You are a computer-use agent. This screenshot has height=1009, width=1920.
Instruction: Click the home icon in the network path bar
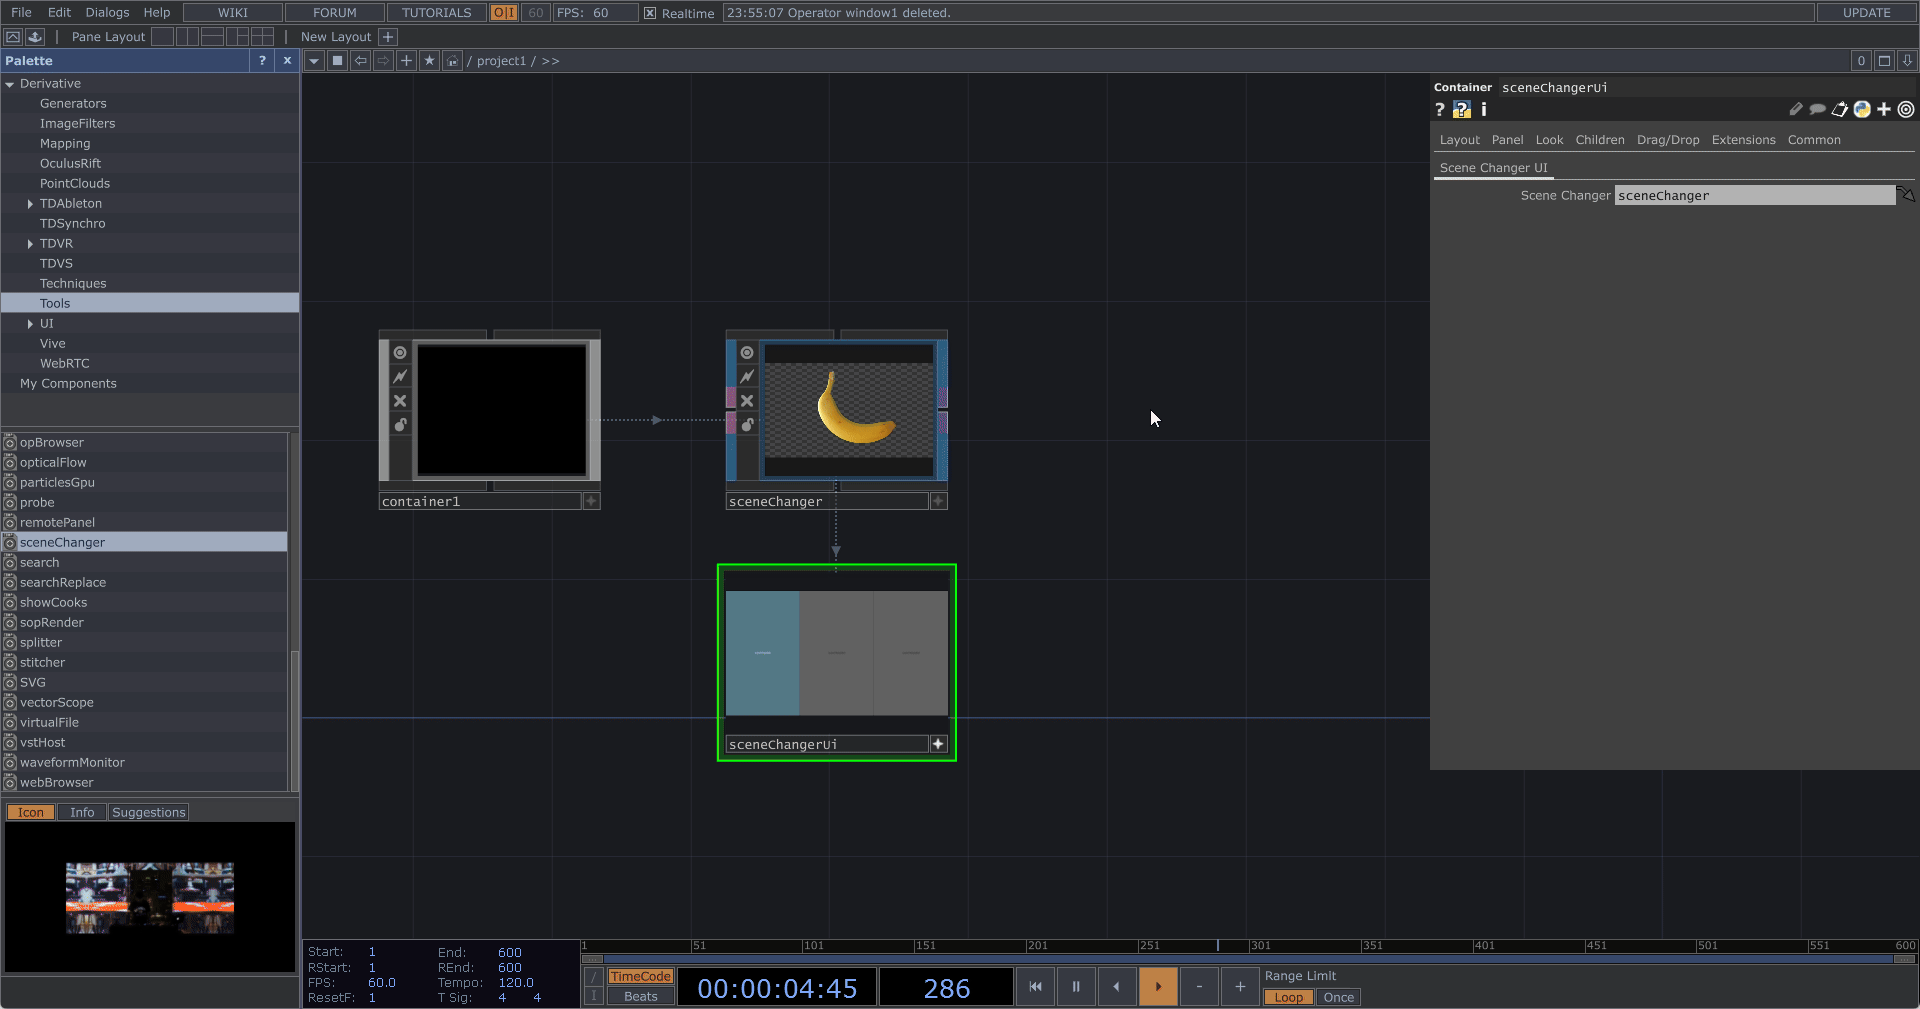(x=453, y=61)
